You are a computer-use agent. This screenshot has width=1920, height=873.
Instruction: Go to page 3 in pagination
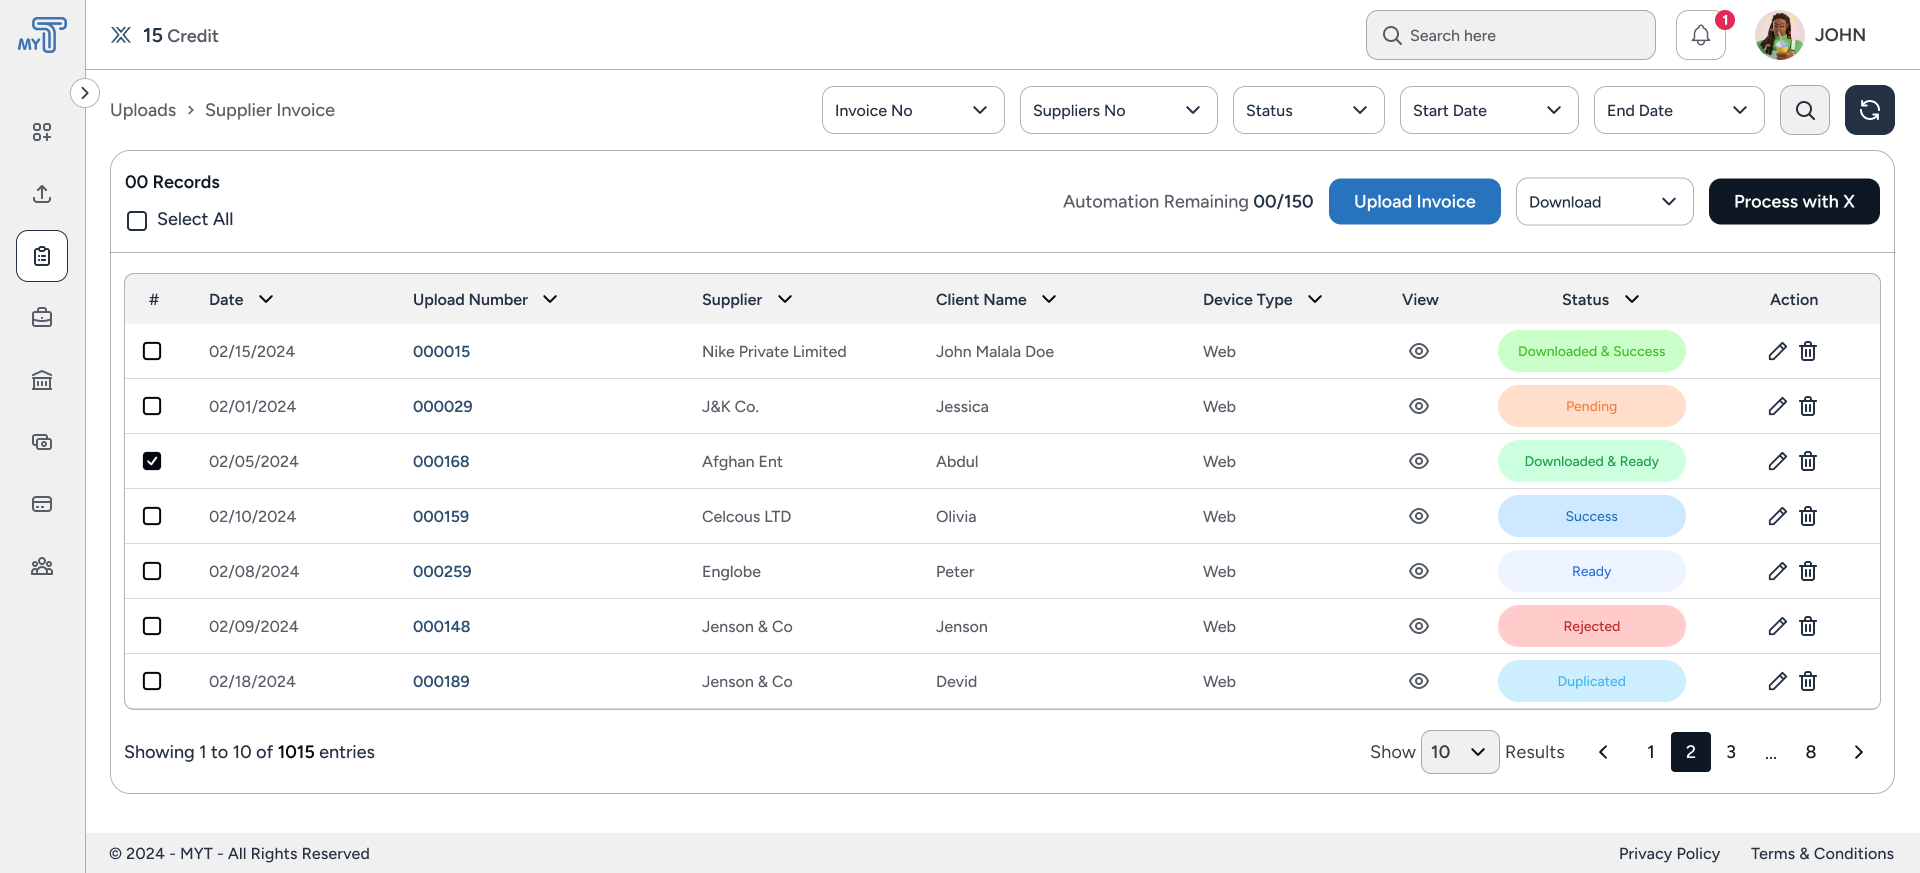pyautogui.click(x=1730, y=752)
